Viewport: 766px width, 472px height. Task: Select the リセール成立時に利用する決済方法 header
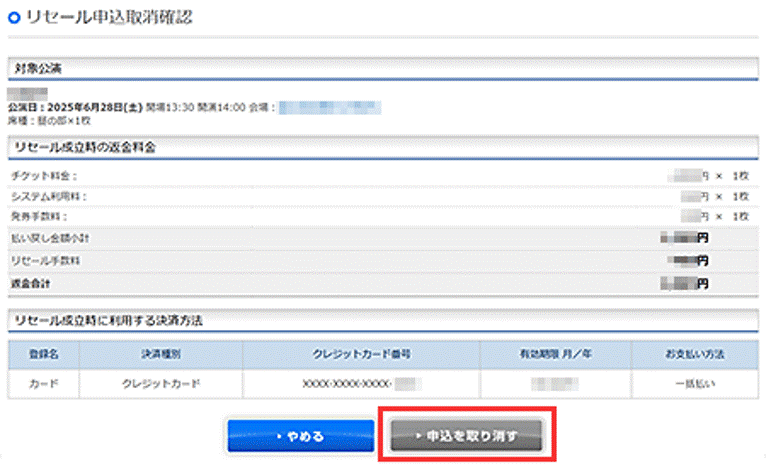[x=109, y=319]
